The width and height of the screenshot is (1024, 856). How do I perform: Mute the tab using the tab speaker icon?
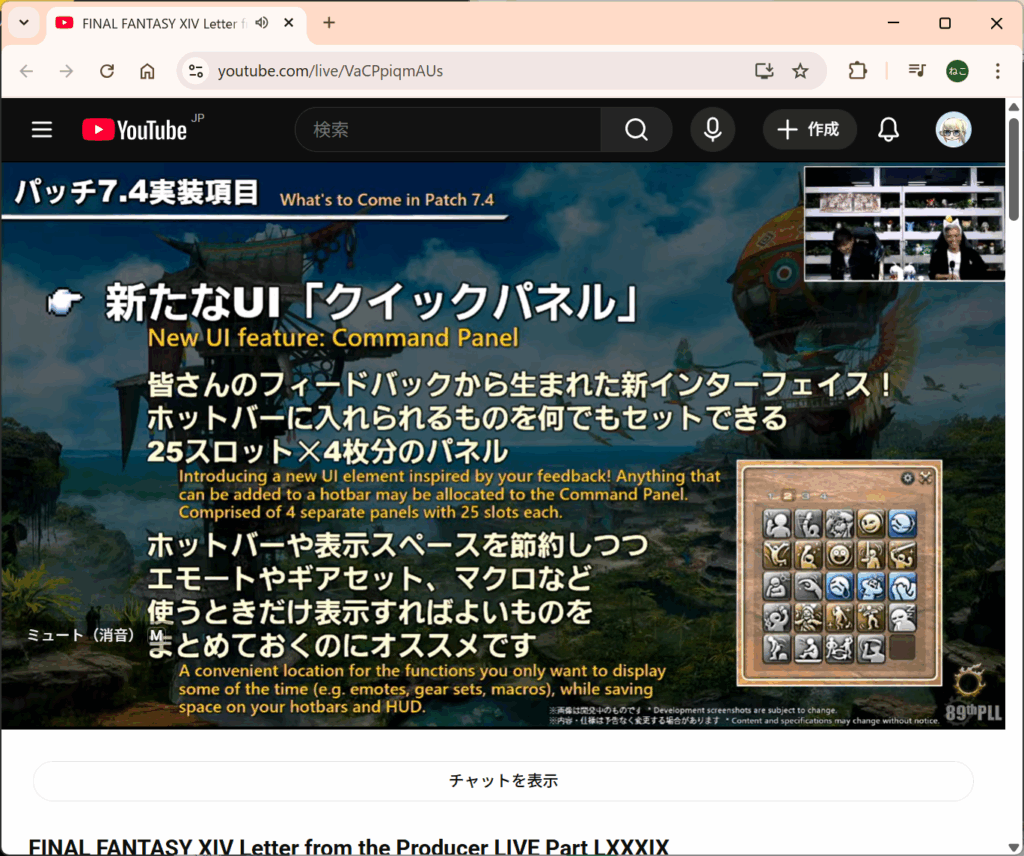[263, 23]
